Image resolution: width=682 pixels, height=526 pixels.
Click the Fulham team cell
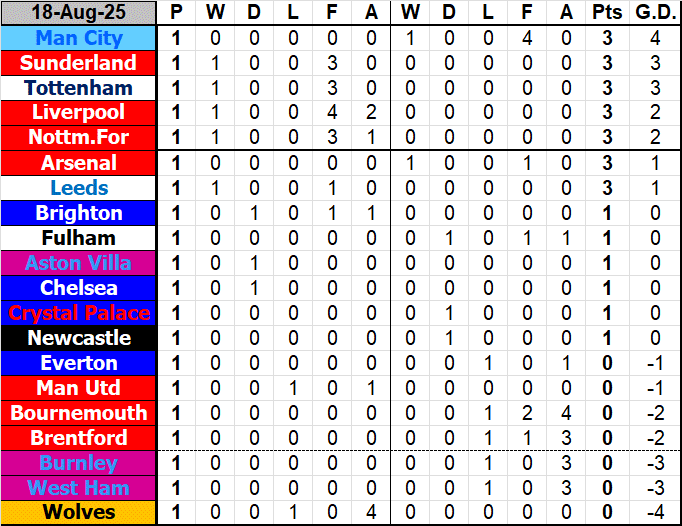[79, 238]
